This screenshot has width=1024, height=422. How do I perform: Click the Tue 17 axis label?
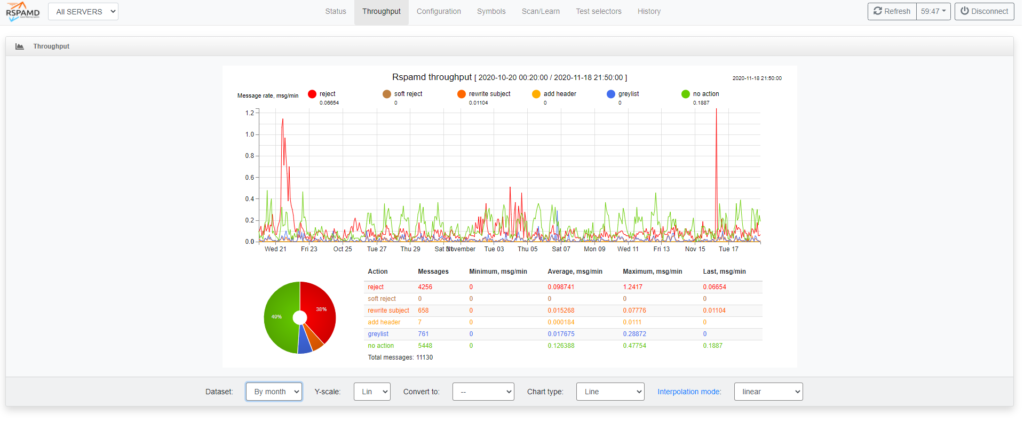click(x=728, y=249)
